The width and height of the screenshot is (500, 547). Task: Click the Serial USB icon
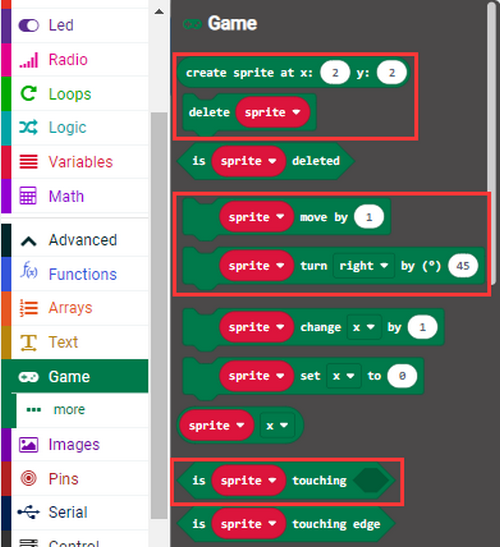pos(28,512)
